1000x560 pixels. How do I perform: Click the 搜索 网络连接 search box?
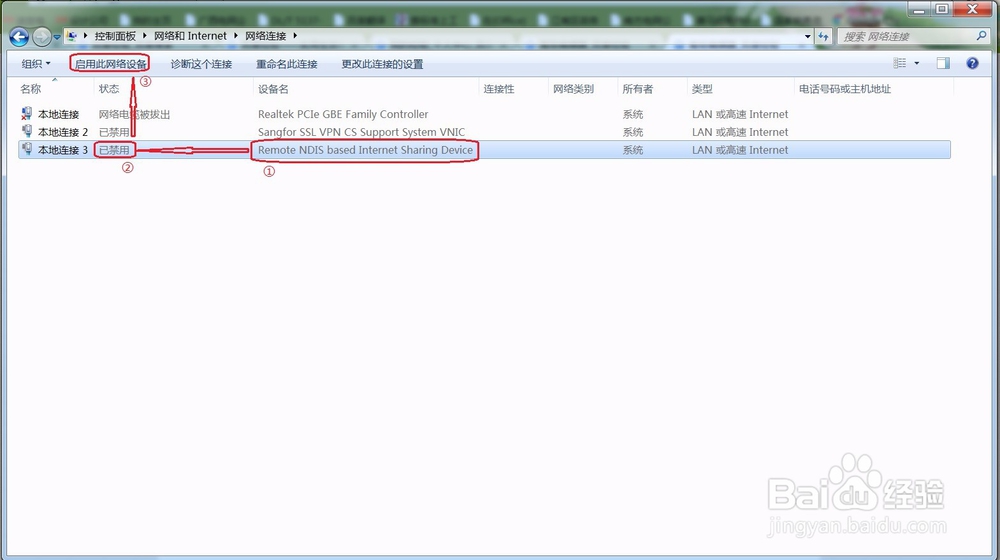(906, 36)
